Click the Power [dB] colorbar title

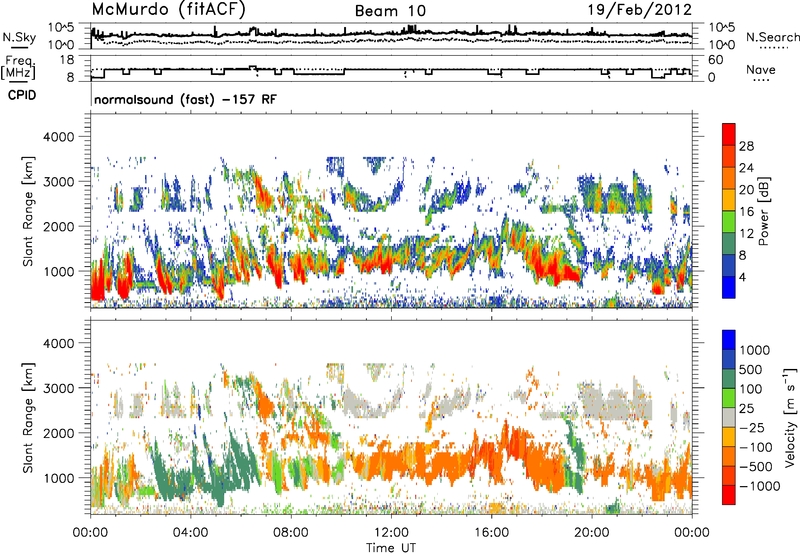tap(763, 212)
